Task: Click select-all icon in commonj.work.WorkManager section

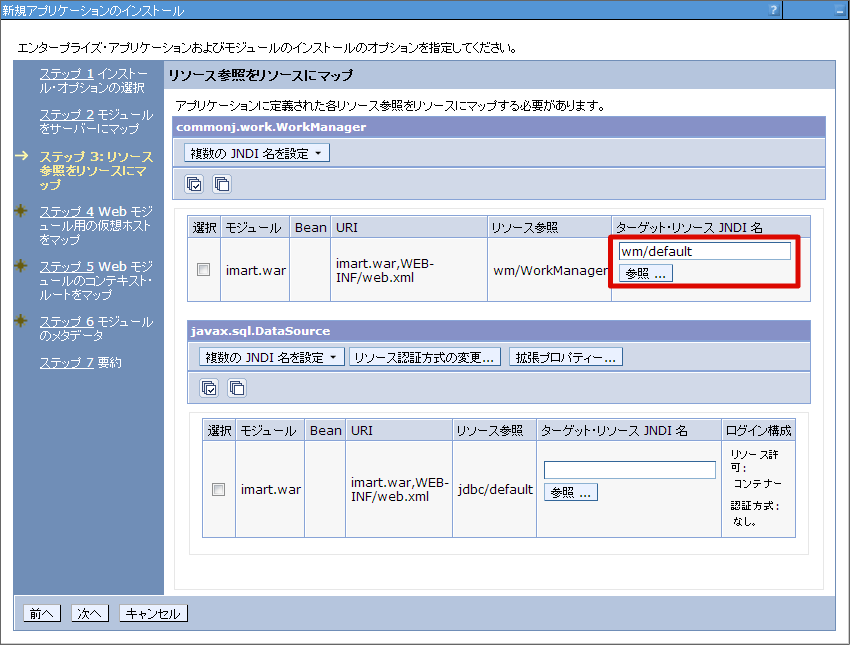Action: coord(194,184)
